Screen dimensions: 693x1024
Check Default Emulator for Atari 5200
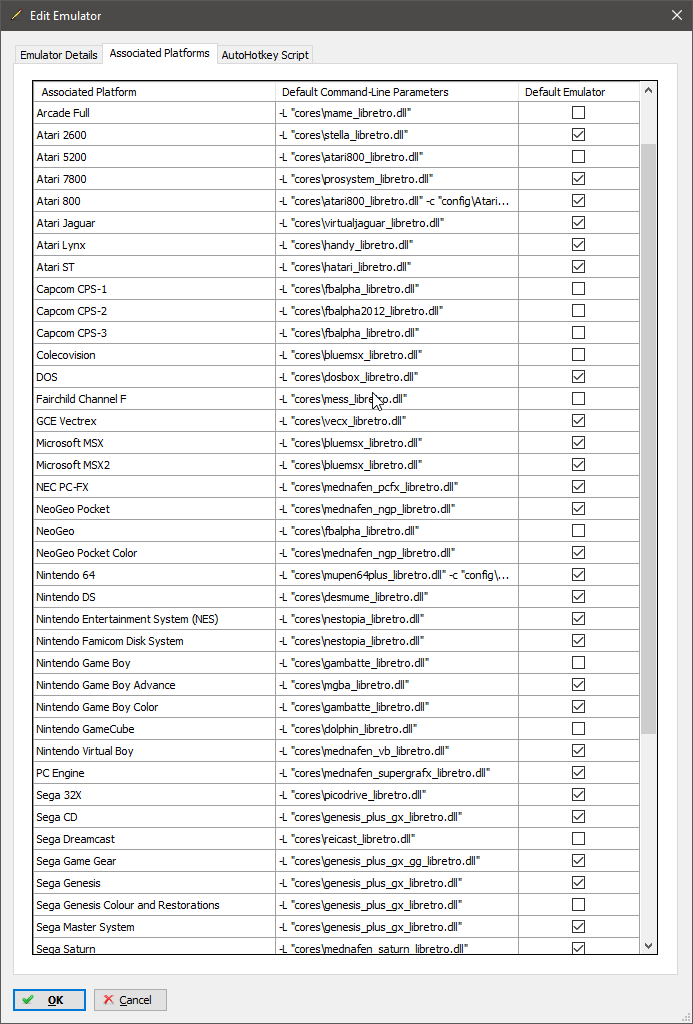[578, 157]
